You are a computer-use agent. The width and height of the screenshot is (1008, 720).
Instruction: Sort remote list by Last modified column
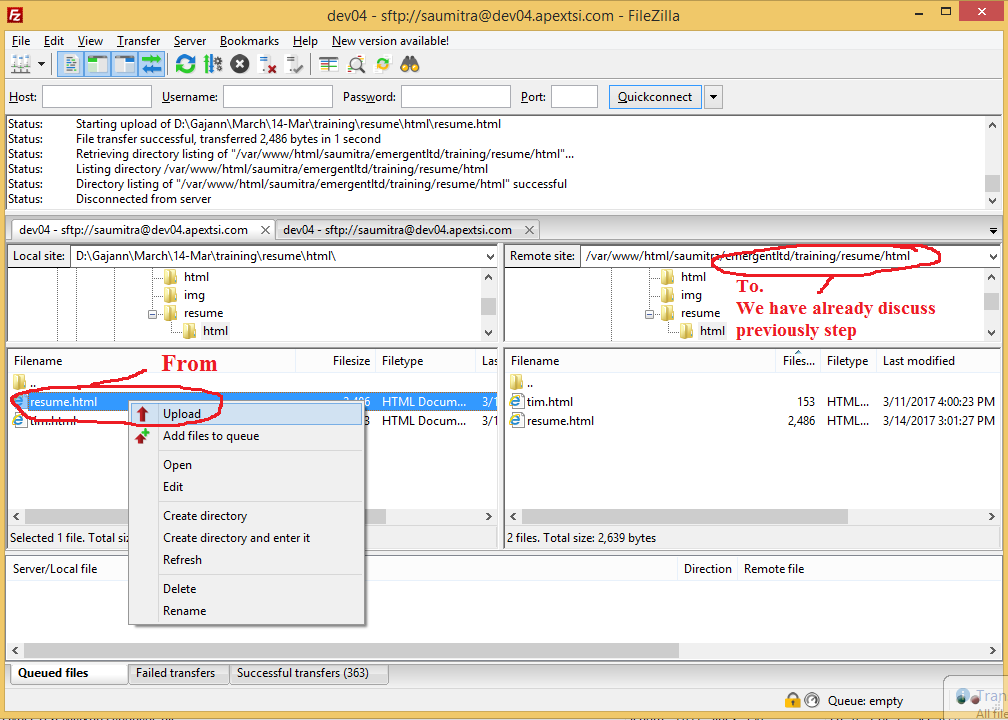[939, 361]
